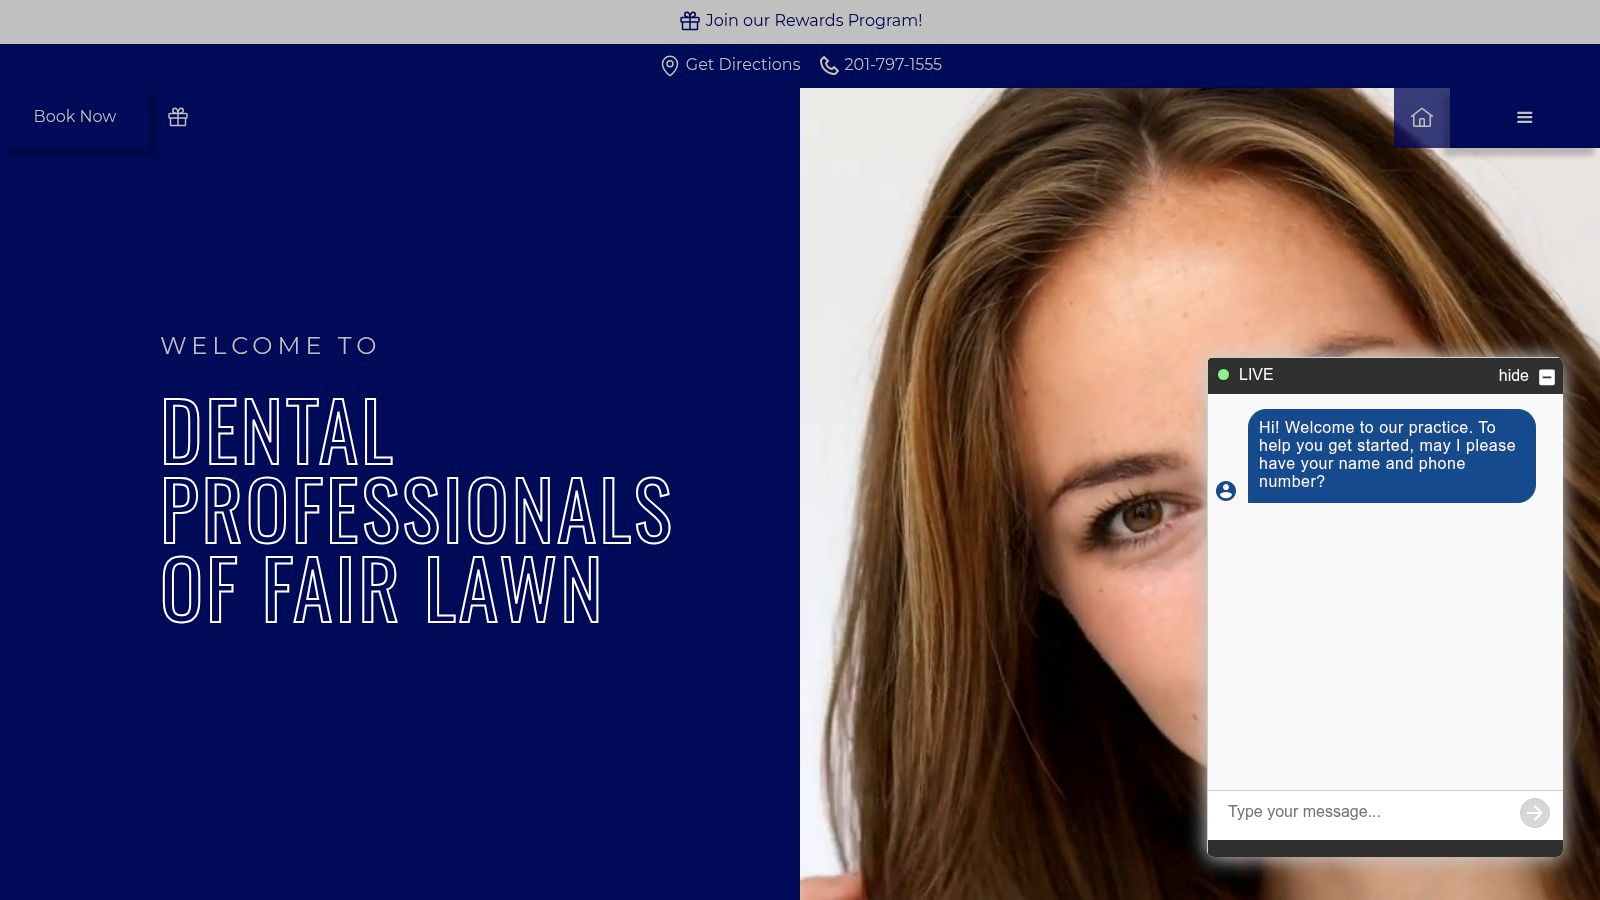This screenshot has height=900, width=1600.
Task: Go to the home page icon
Action: [x=1422, y=118]
